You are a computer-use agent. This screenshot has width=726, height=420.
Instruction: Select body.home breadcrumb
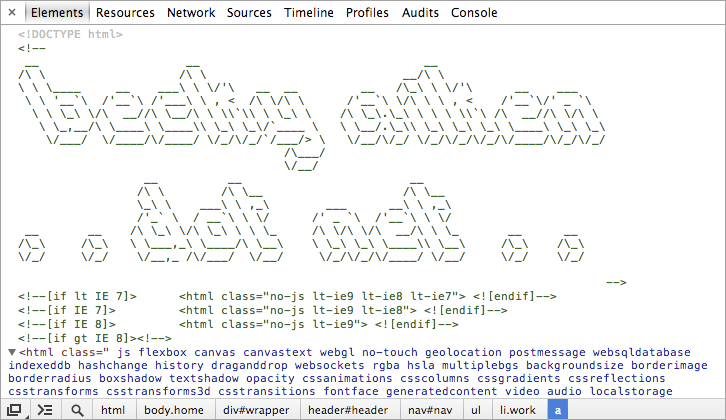click(x=174, y=410)
